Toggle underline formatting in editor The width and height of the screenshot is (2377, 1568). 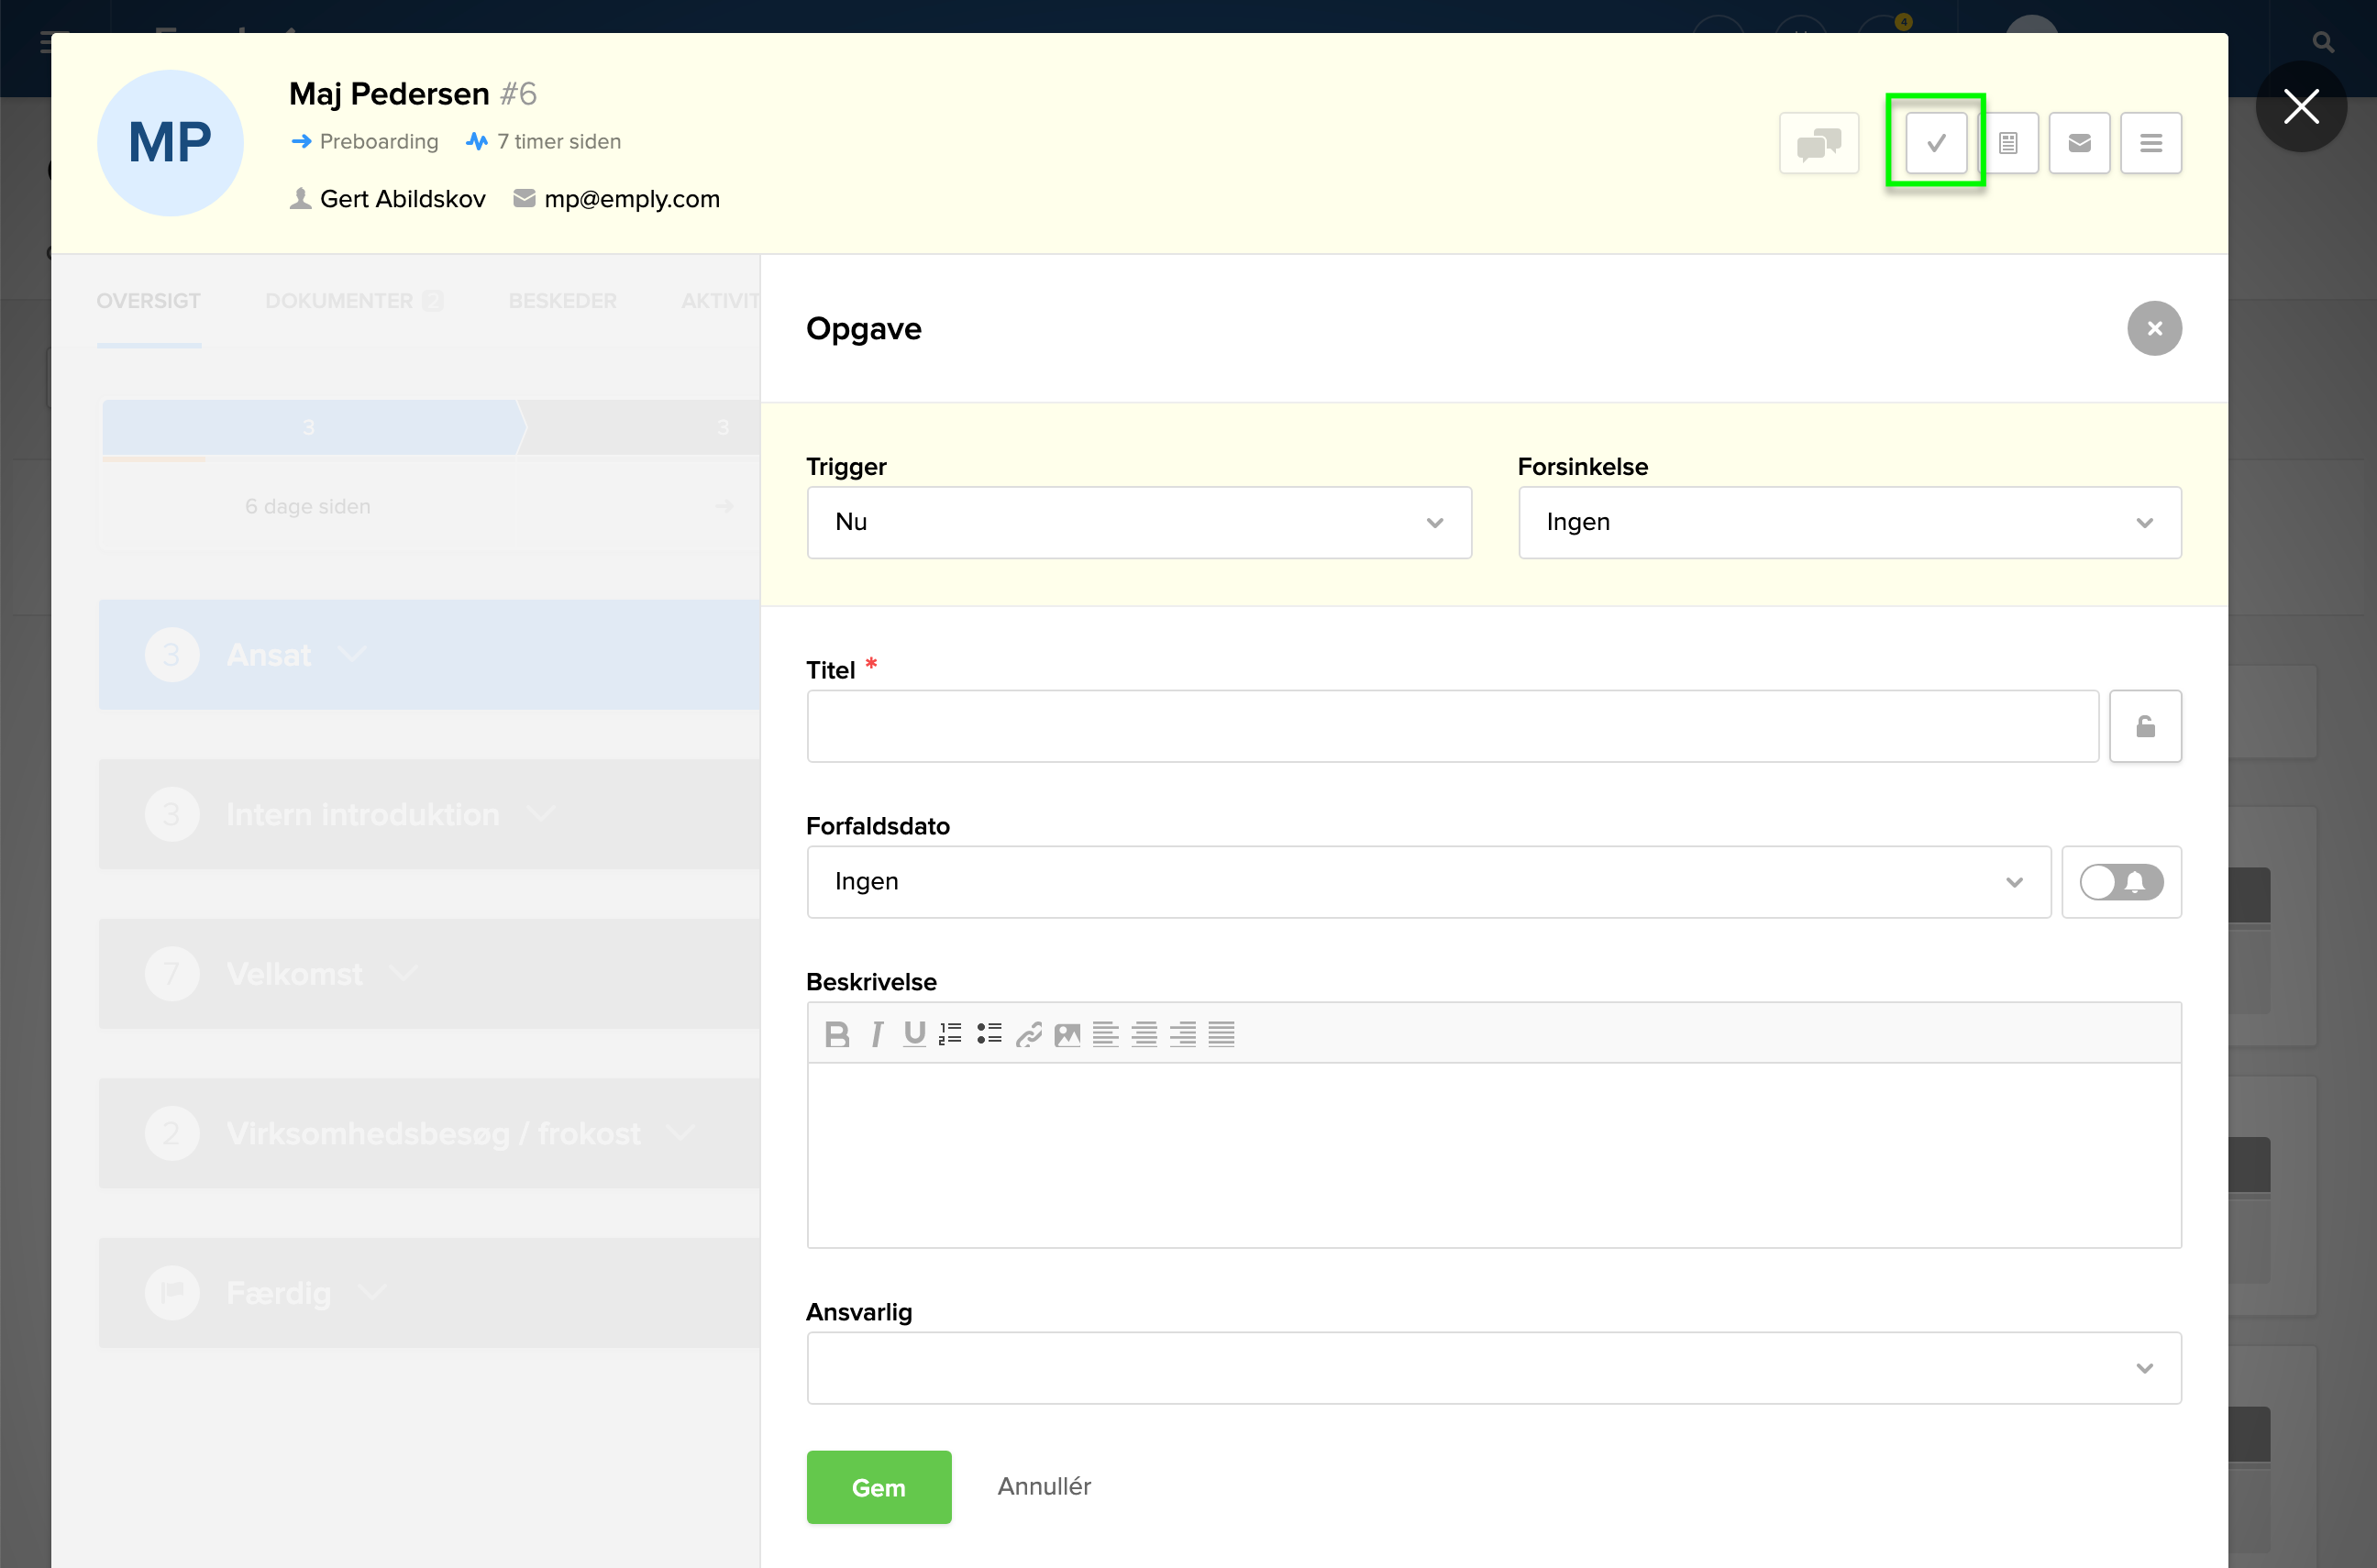[913, 1034]
